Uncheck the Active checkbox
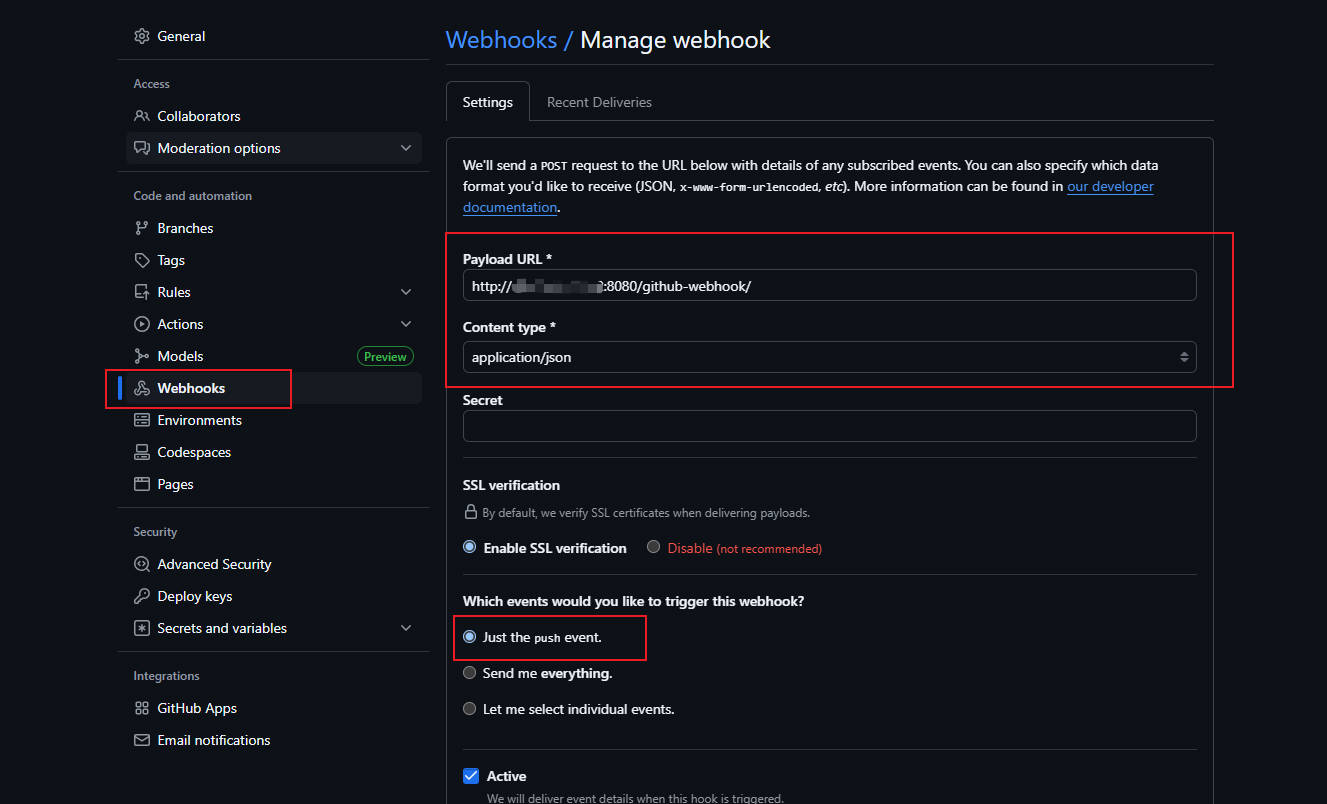 471,776
